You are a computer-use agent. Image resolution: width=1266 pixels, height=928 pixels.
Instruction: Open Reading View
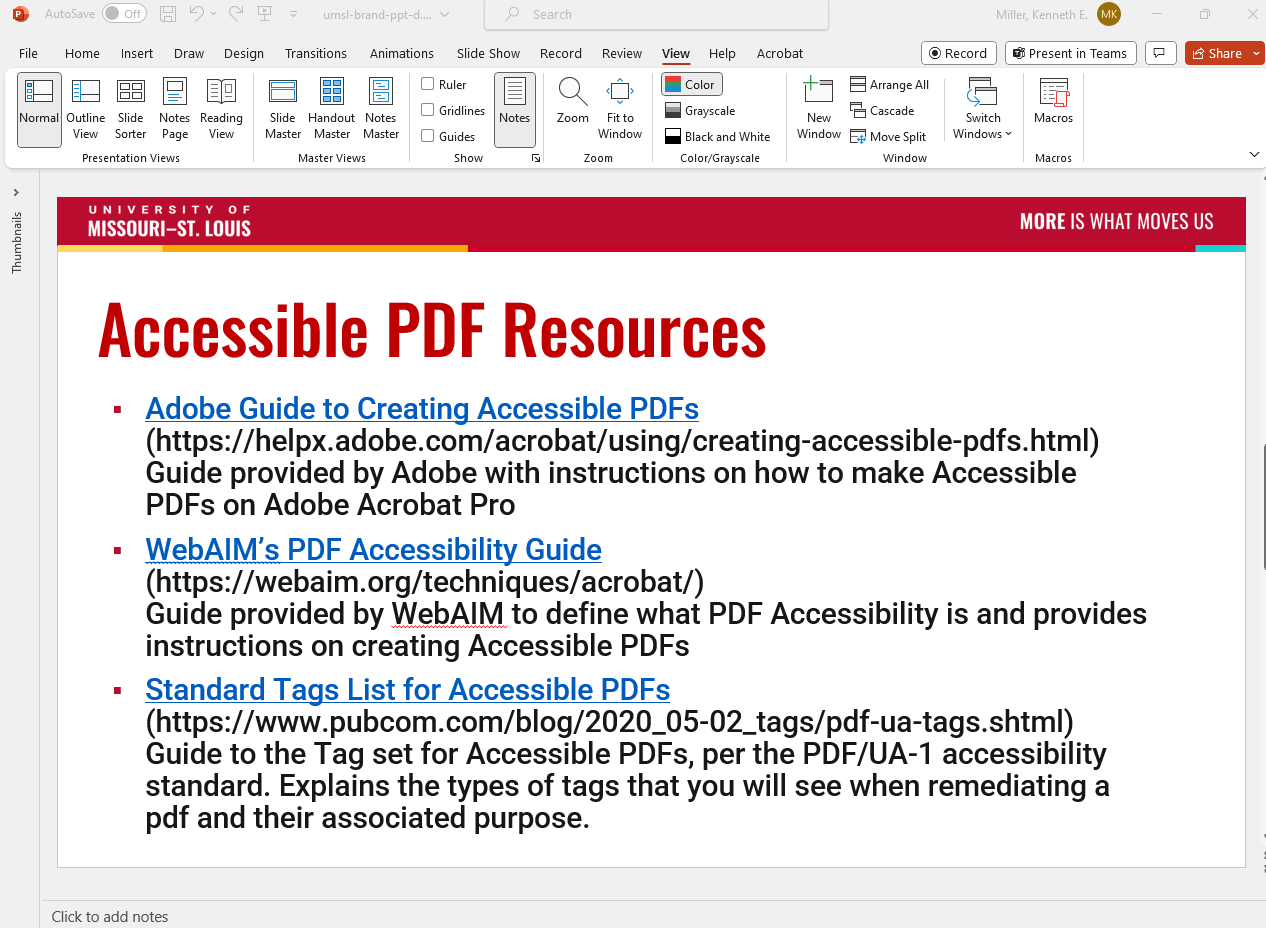[x=221, y=110]
